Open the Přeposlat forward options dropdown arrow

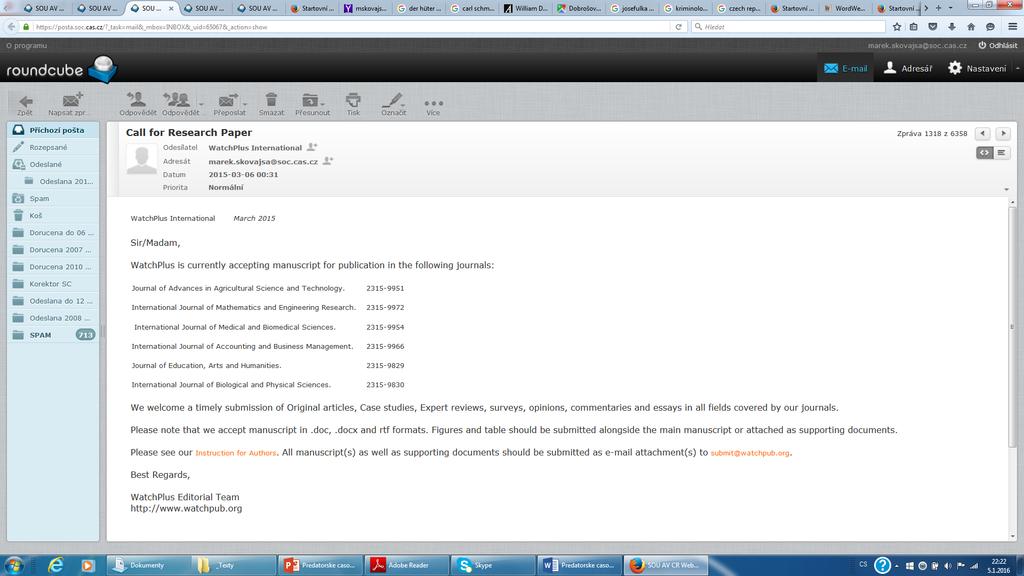point(245,104)
